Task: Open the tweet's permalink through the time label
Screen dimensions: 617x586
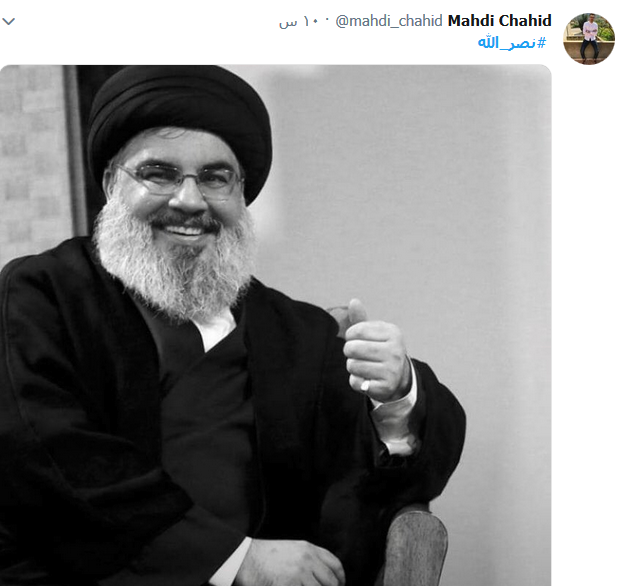Action: point(300,21)
